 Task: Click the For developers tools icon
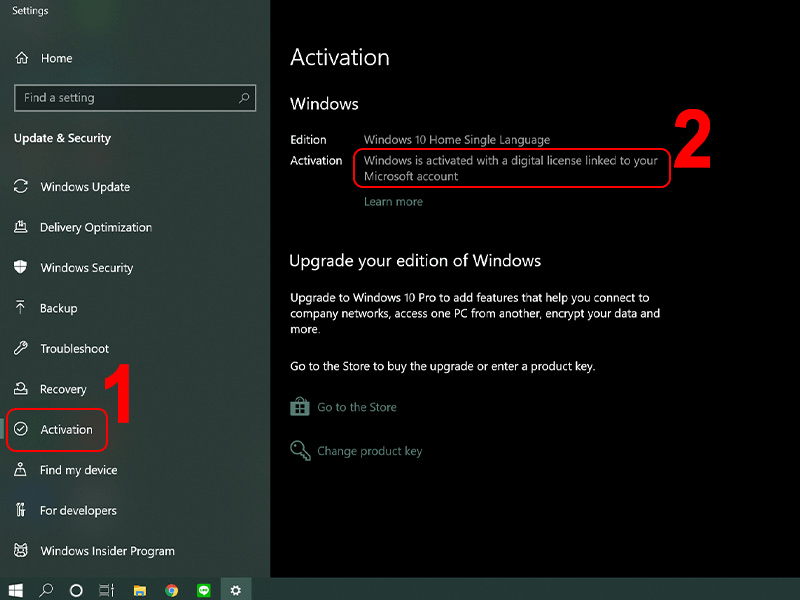[x=20, y=510]
